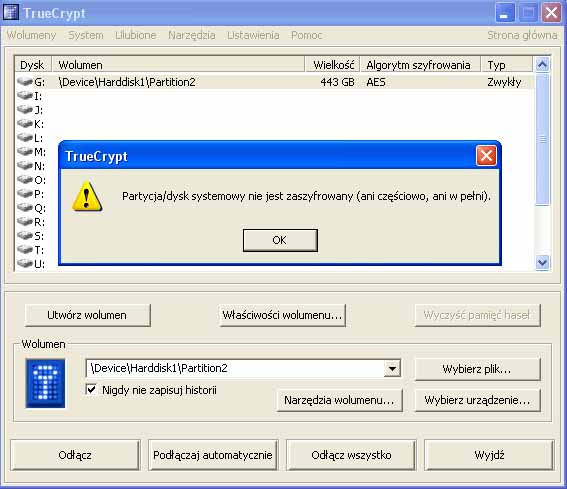567x489 pixels.
Task: Select drive T: icon in list
Action: pyautogui.click(x=25, y=250)
